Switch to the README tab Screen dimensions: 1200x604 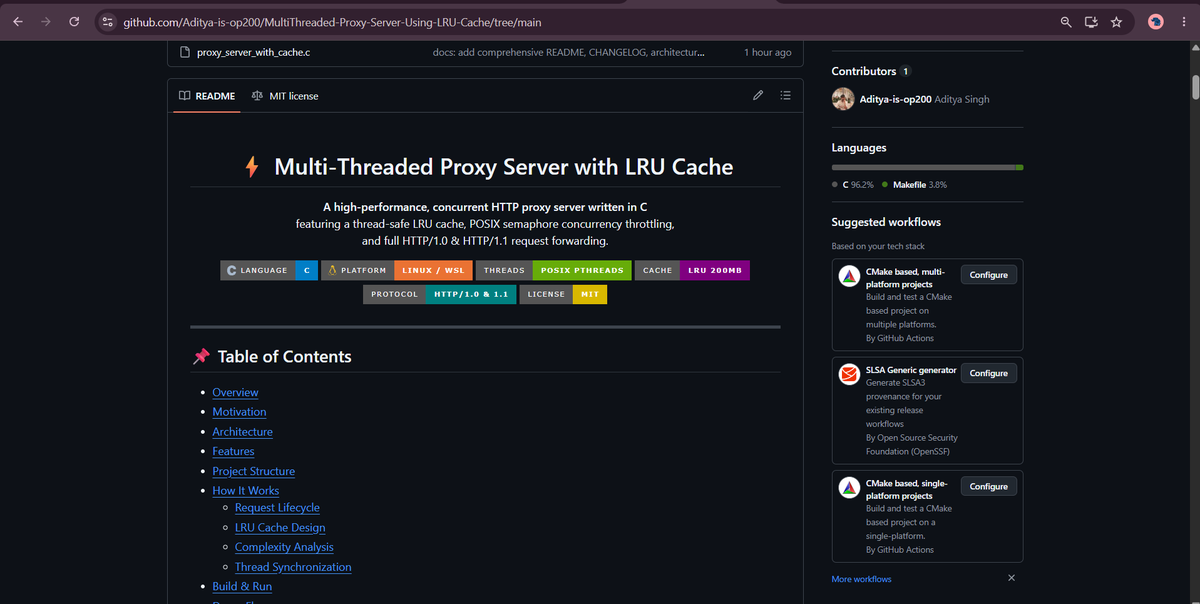(207, 96)
